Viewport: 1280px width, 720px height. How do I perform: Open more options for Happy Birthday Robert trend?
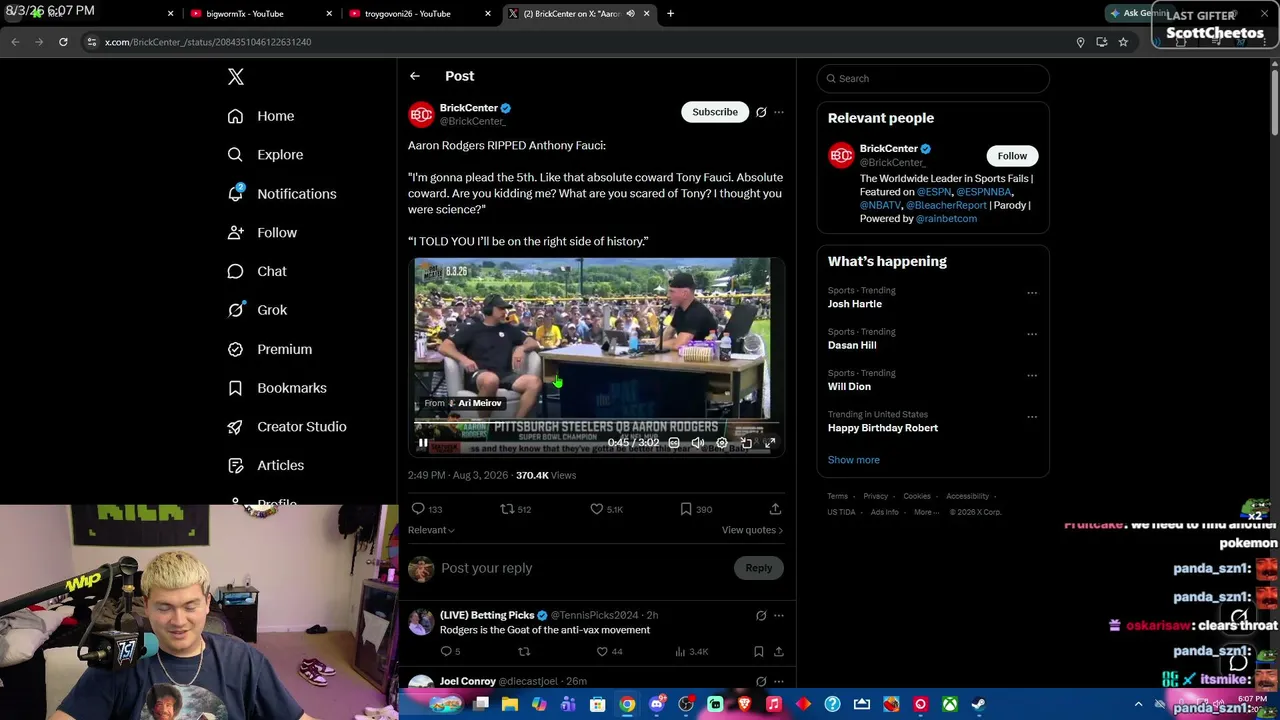tap(1032, 417)
